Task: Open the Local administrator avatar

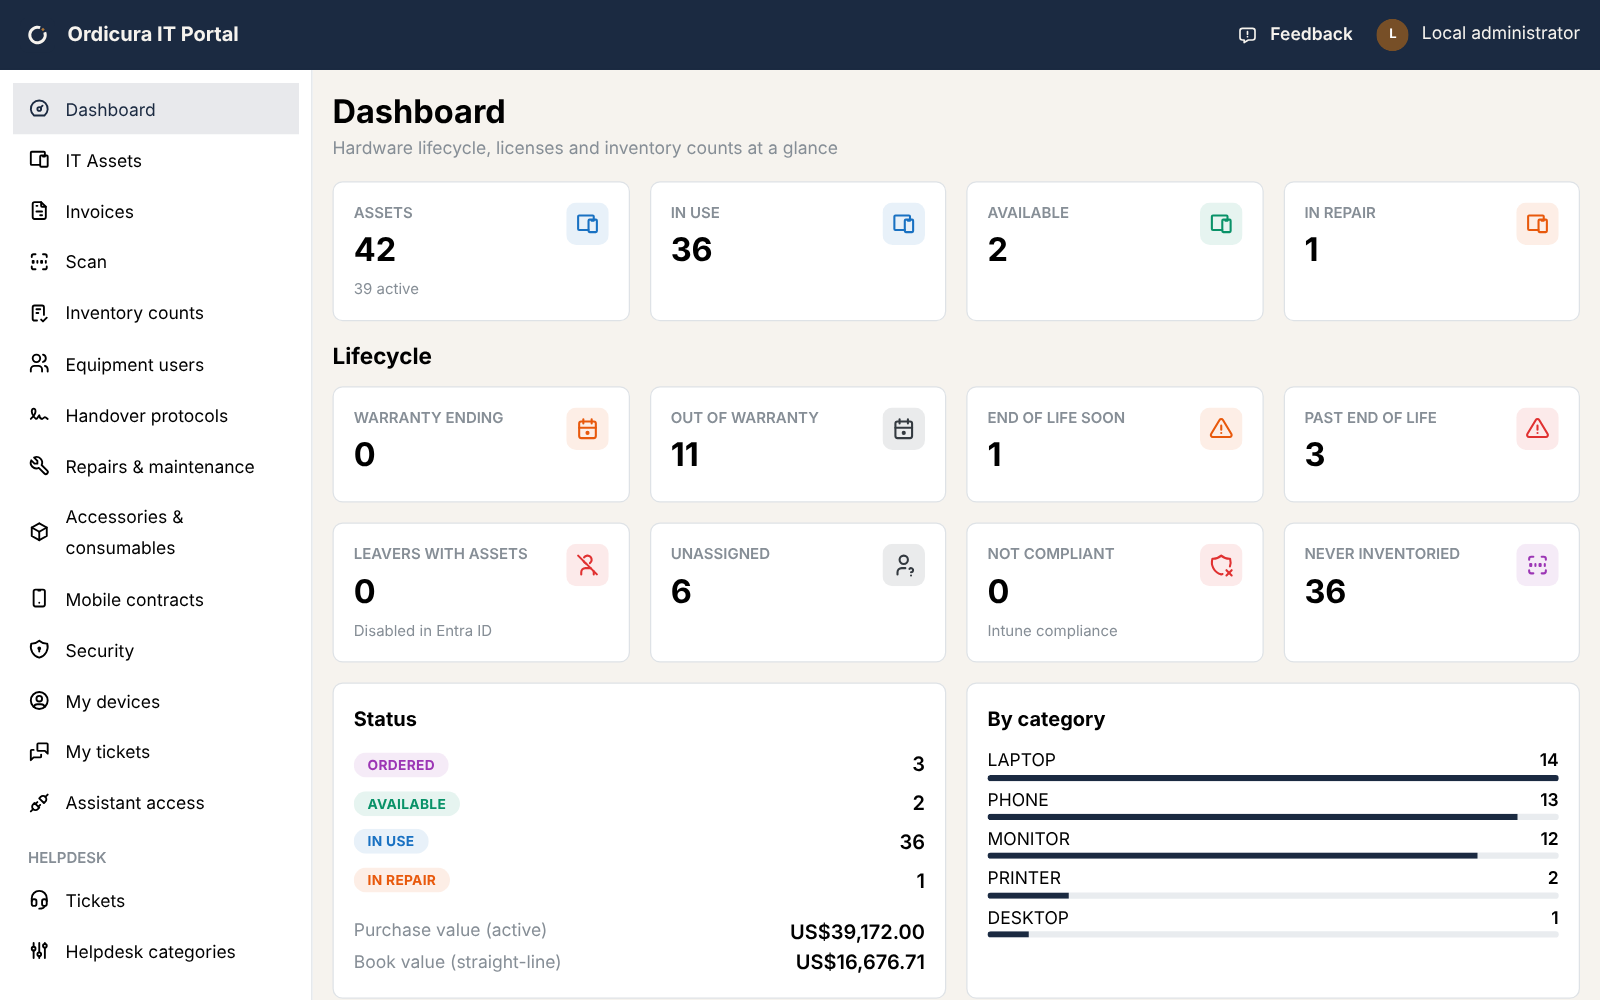Action: point(1392,34)
